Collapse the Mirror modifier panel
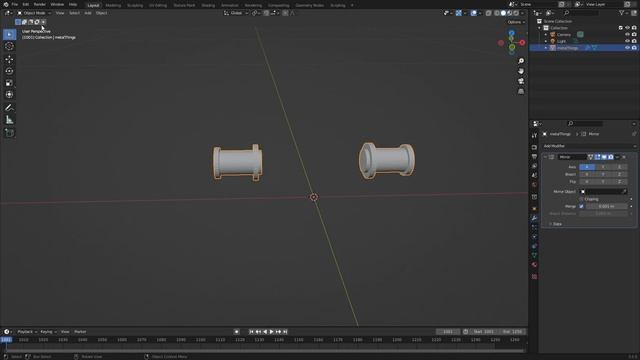Image resolution: width=640 pixels, height=360 pixels. (x=545, y=157)
